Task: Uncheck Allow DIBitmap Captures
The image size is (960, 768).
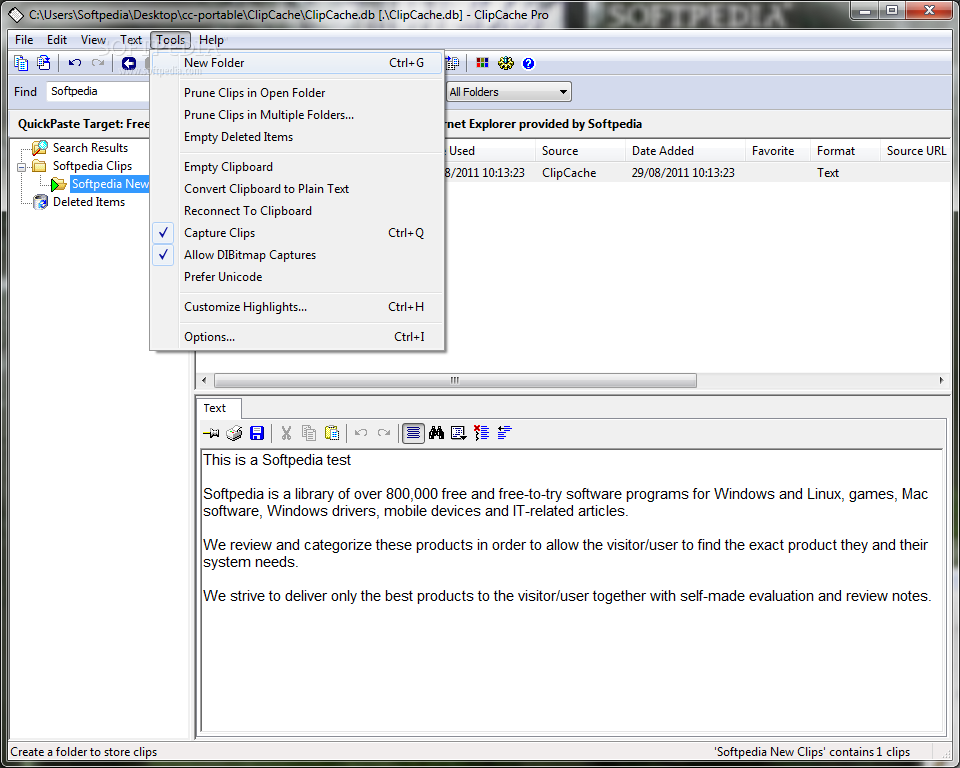Action: (297, 255)
